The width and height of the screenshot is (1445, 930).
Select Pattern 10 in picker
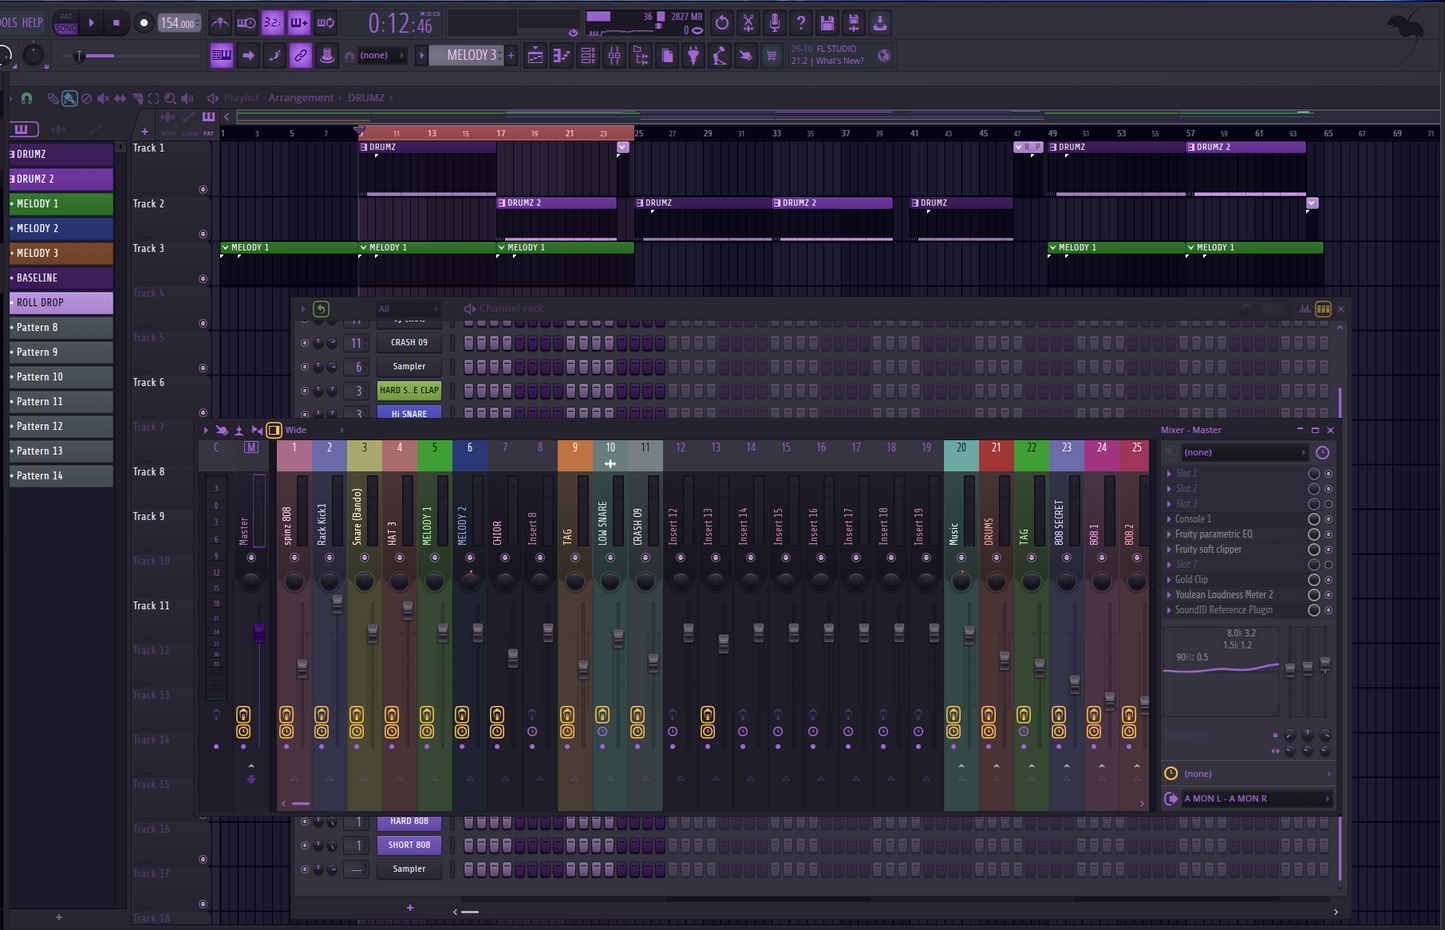(61, 377)
